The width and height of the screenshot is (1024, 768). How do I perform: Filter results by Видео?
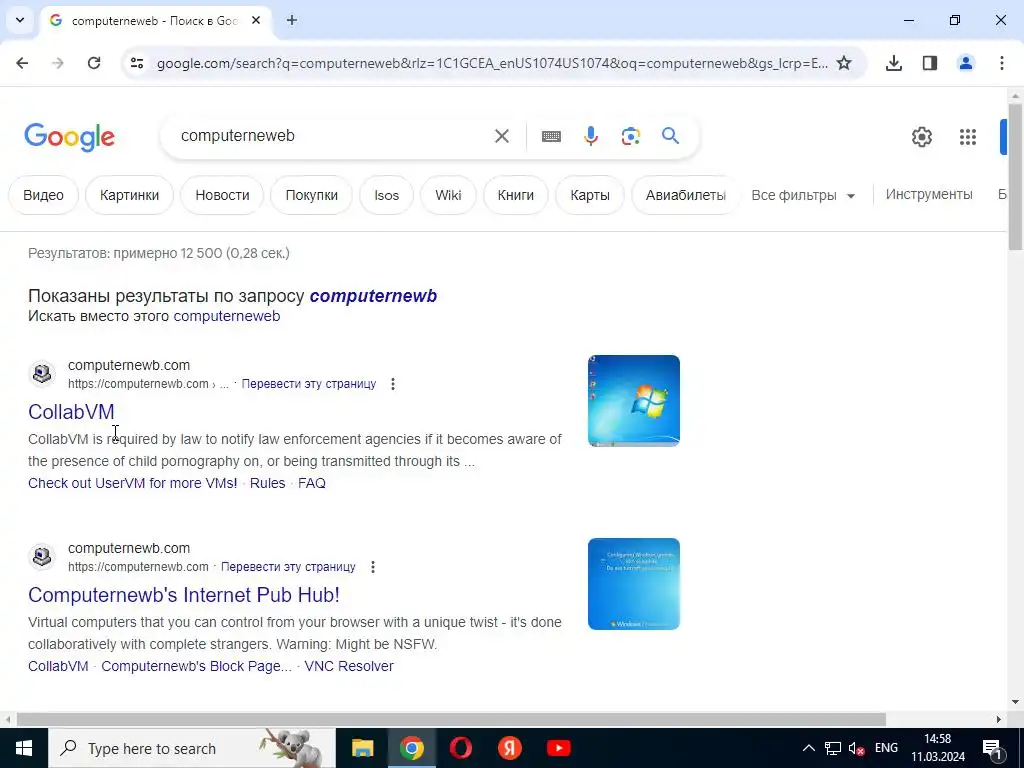43,195
